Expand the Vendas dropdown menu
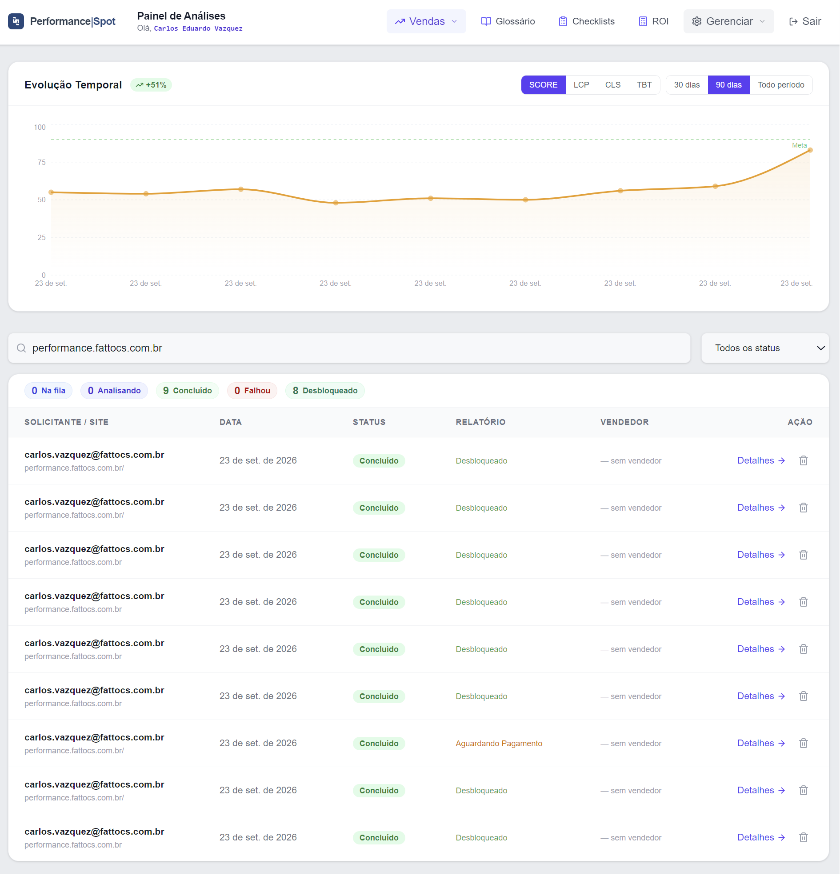840x874 pixels. [x=426, y=21]
